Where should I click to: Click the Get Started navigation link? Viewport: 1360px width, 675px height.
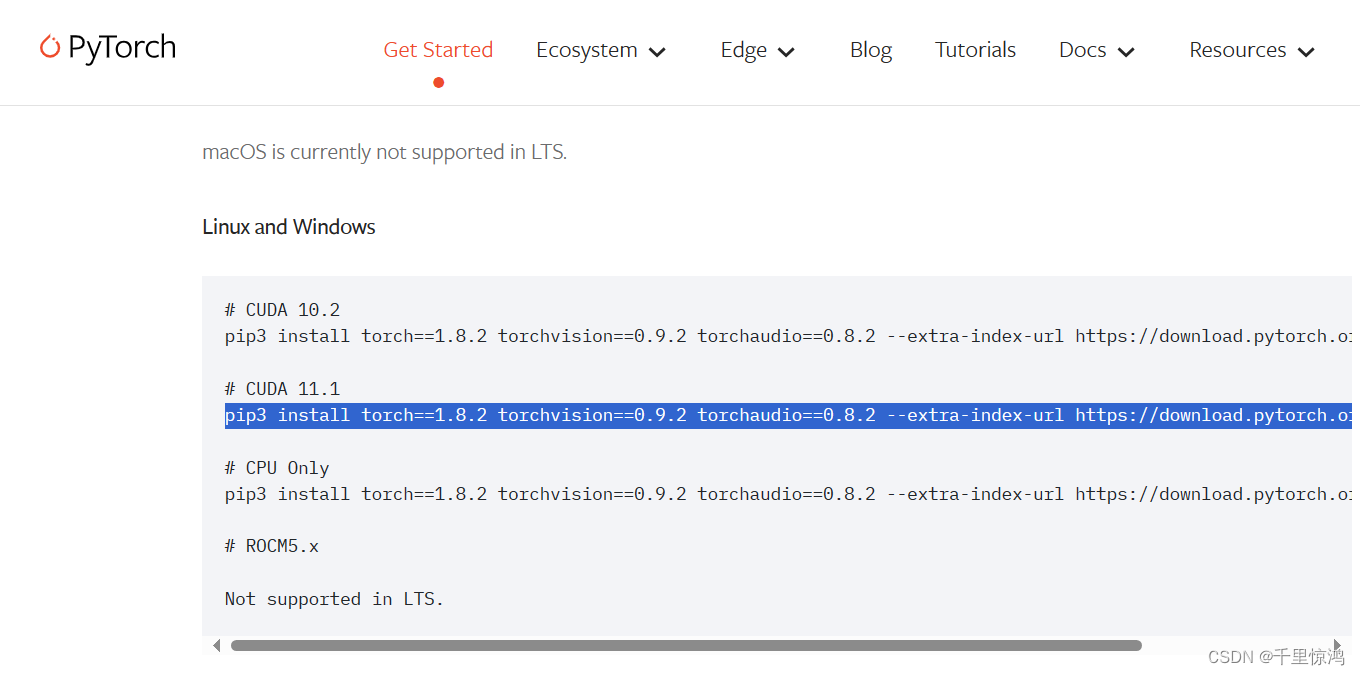point(438,49)
